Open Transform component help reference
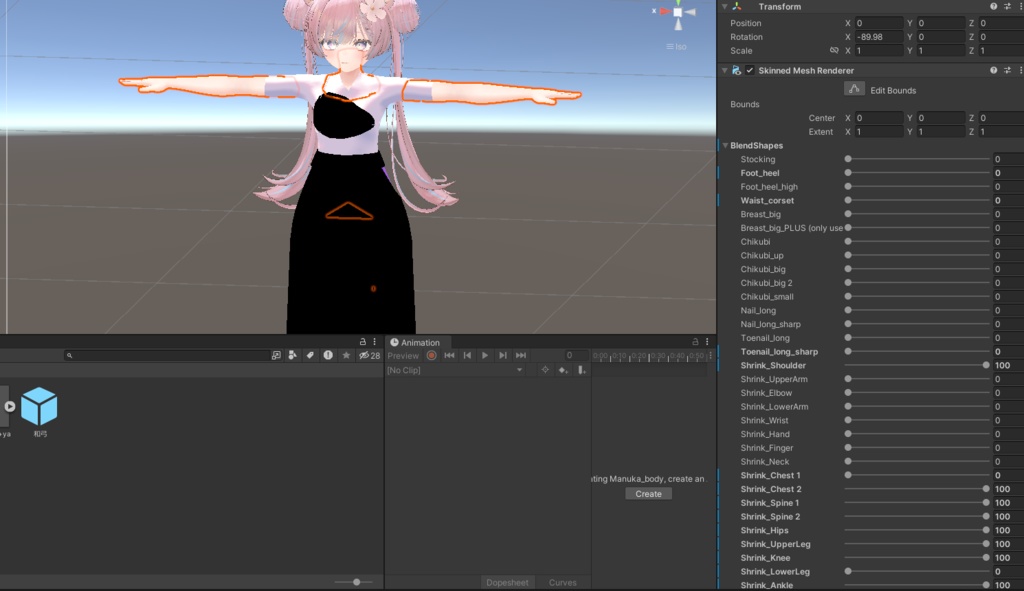The width and height of the screenshot is (1024, 591). [x=993, y=7]
